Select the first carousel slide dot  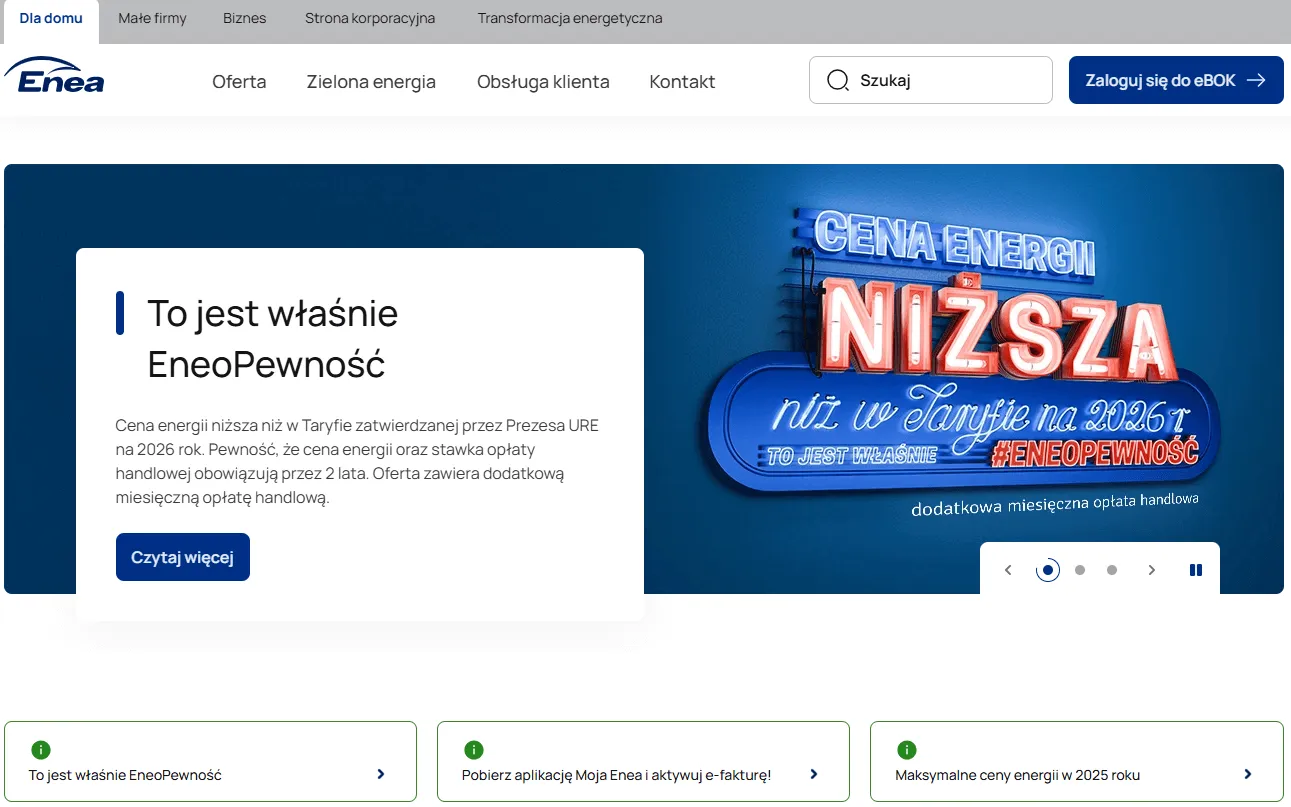pos(1048,570)
